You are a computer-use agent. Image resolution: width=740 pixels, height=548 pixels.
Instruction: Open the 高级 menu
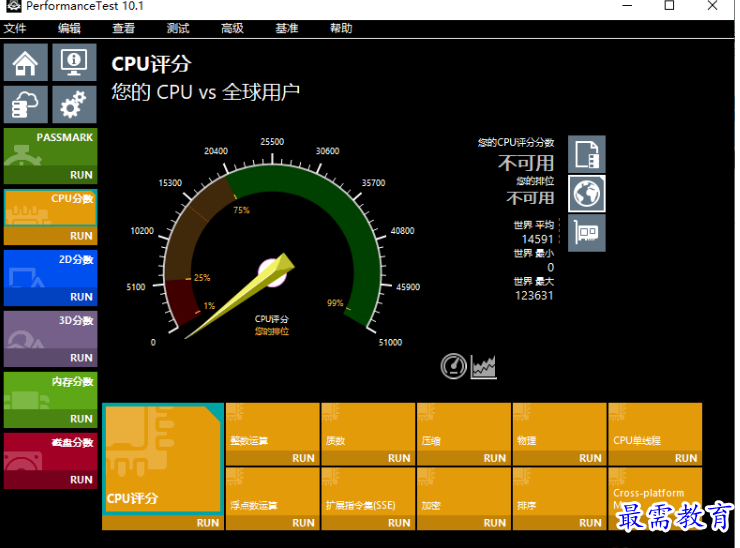tap(232, 28)
